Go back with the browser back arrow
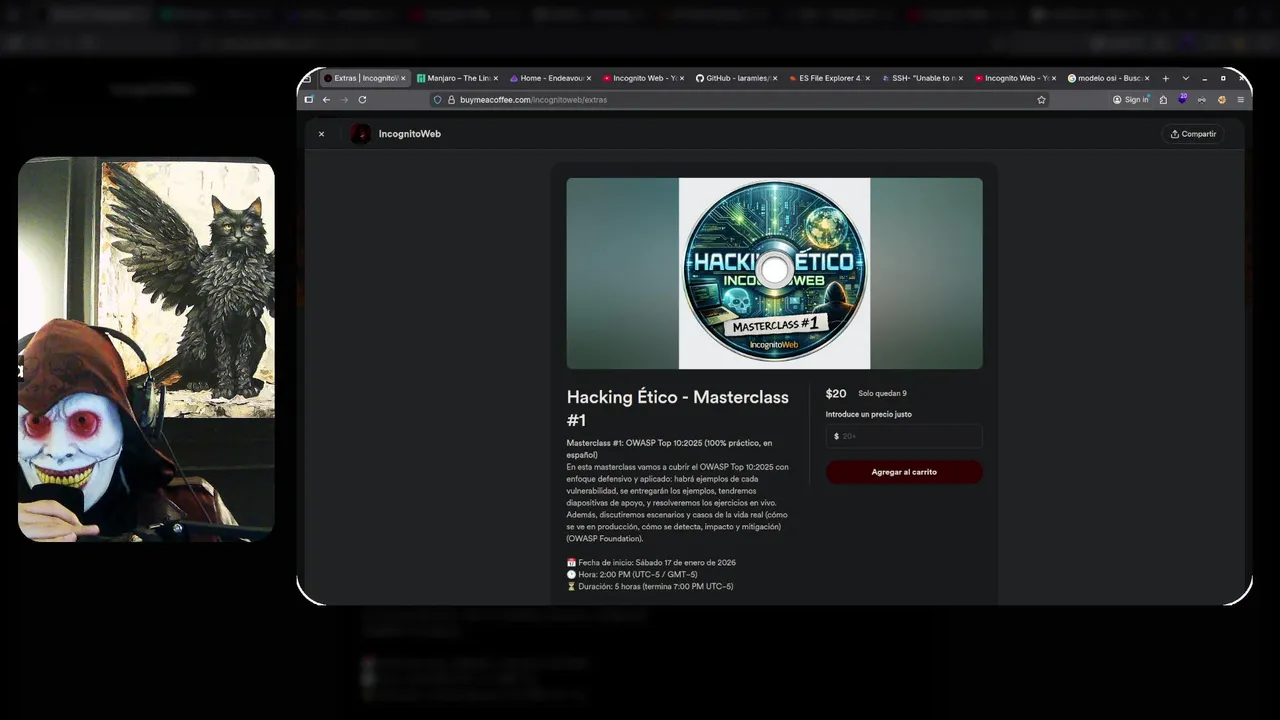The width and height of the screenshot is (1280, 720). [326, 100]
